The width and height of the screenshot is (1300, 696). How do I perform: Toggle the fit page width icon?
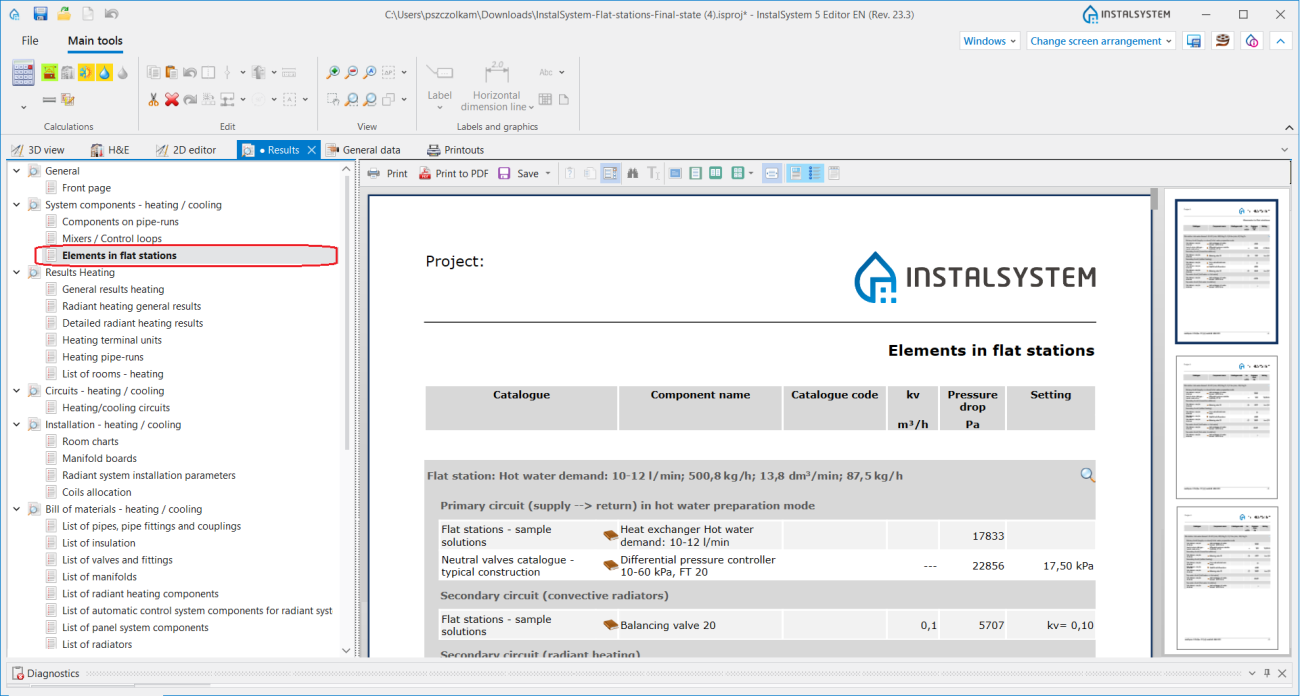[771, 173]
